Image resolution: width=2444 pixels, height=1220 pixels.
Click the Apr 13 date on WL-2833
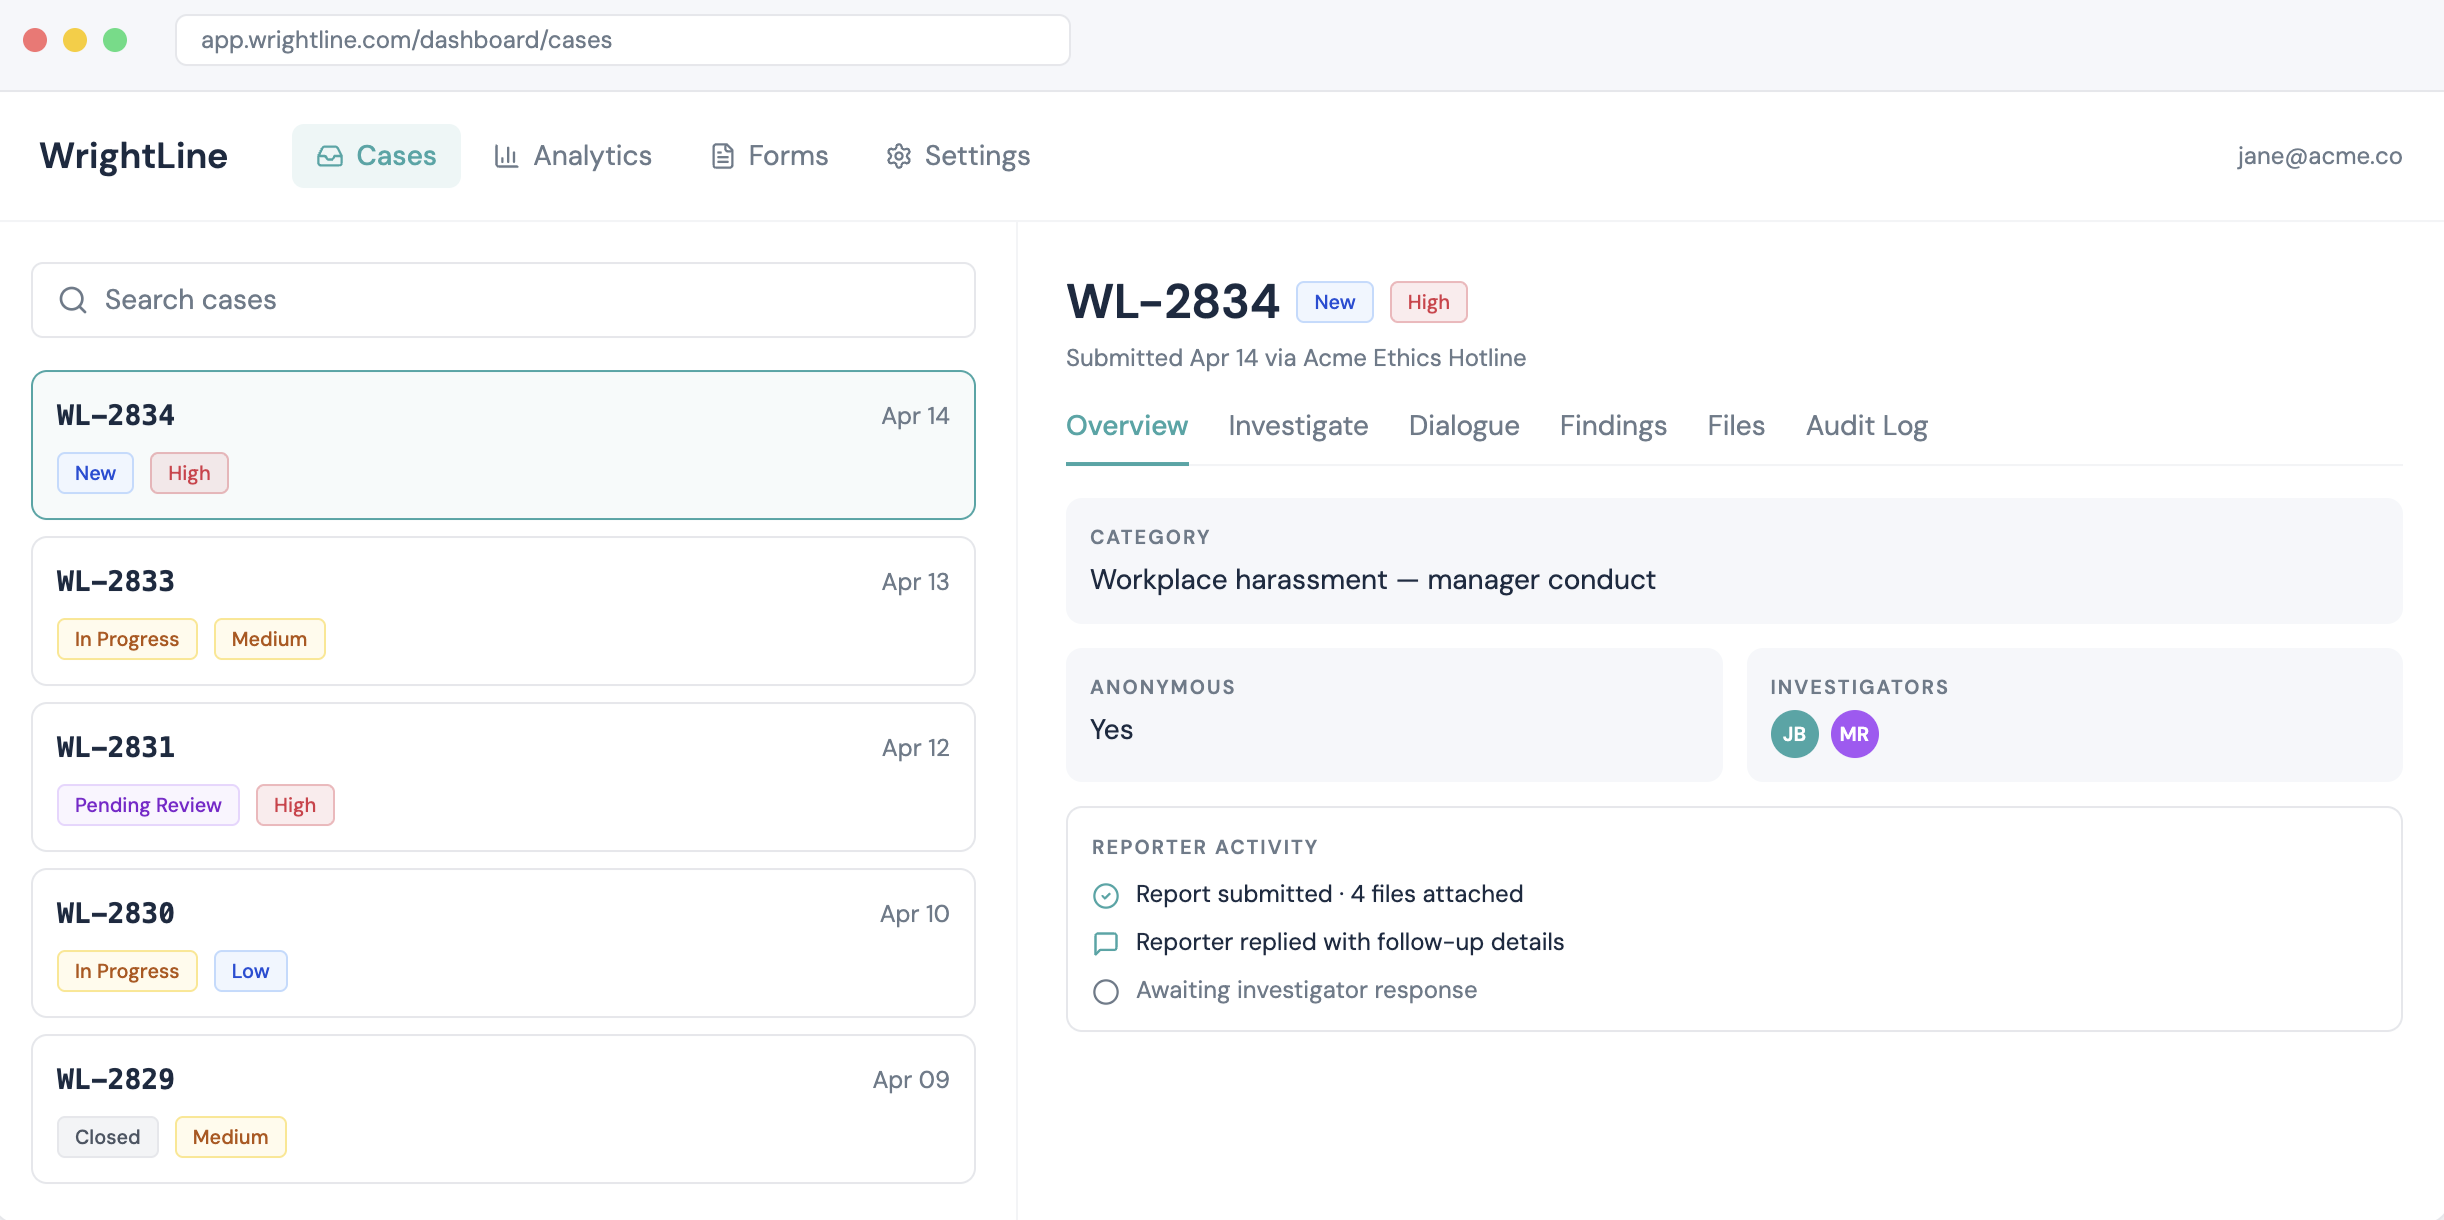point(915,582)
